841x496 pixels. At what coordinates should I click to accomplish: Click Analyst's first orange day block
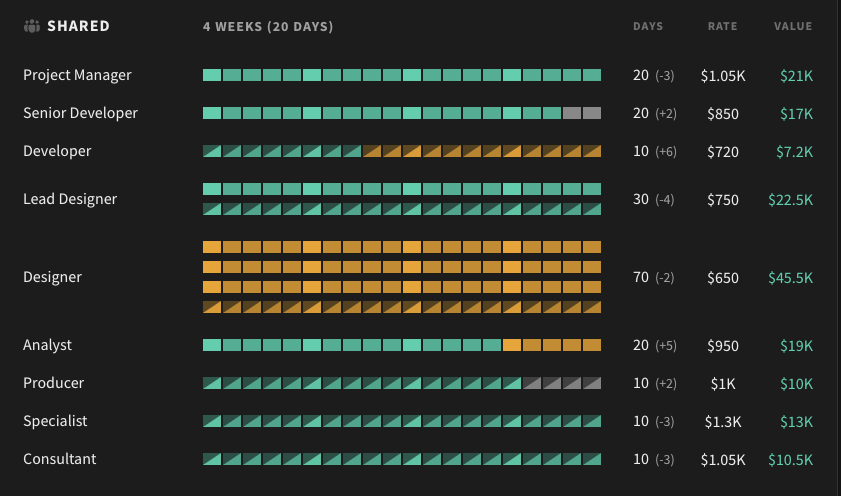pos(512,345)
